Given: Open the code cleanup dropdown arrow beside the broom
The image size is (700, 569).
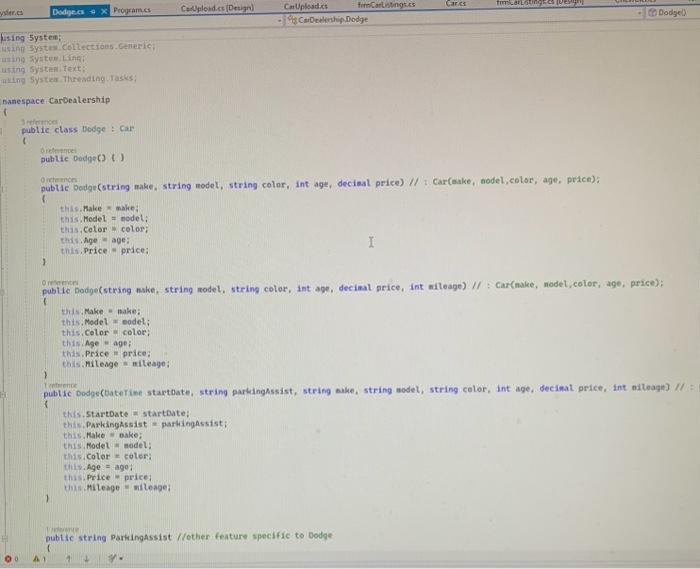Looking at the screenshot, I should coord(121,559).
